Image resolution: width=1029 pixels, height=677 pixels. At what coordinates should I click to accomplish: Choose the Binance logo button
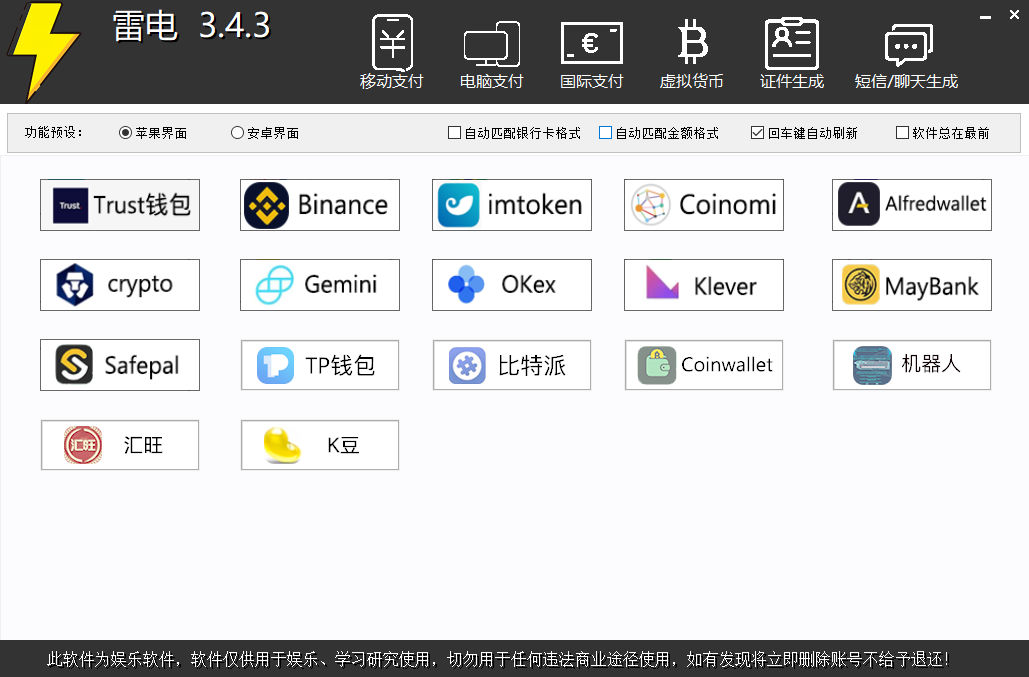click(320, 205)
